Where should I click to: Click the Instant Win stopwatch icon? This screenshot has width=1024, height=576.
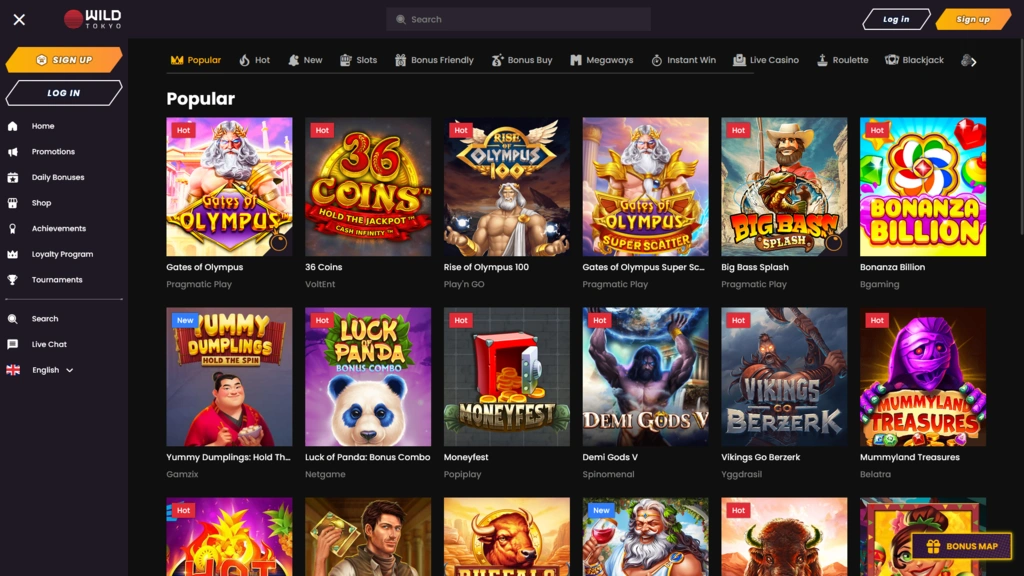(656, 60)
